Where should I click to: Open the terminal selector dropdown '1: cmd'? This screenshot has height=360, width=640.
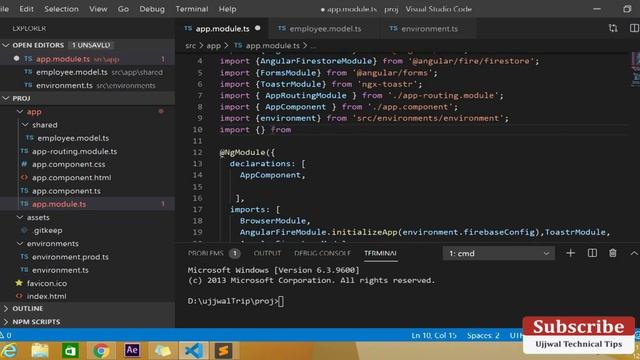point(499,253)
